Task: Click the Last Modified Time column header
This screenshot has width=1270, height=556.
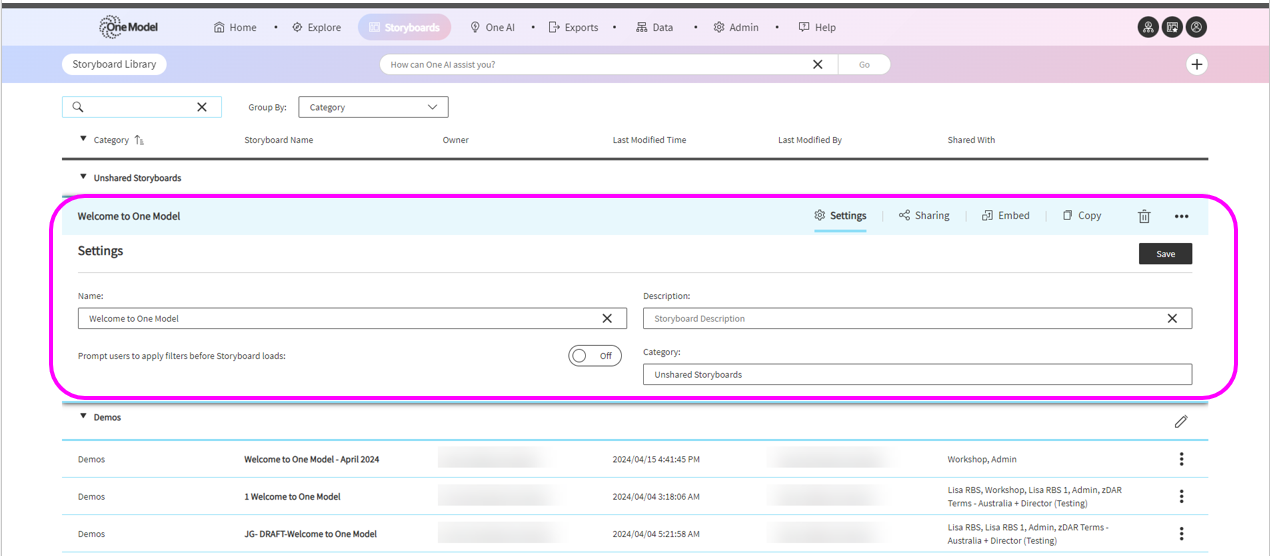Action: (x=649, y=140)
